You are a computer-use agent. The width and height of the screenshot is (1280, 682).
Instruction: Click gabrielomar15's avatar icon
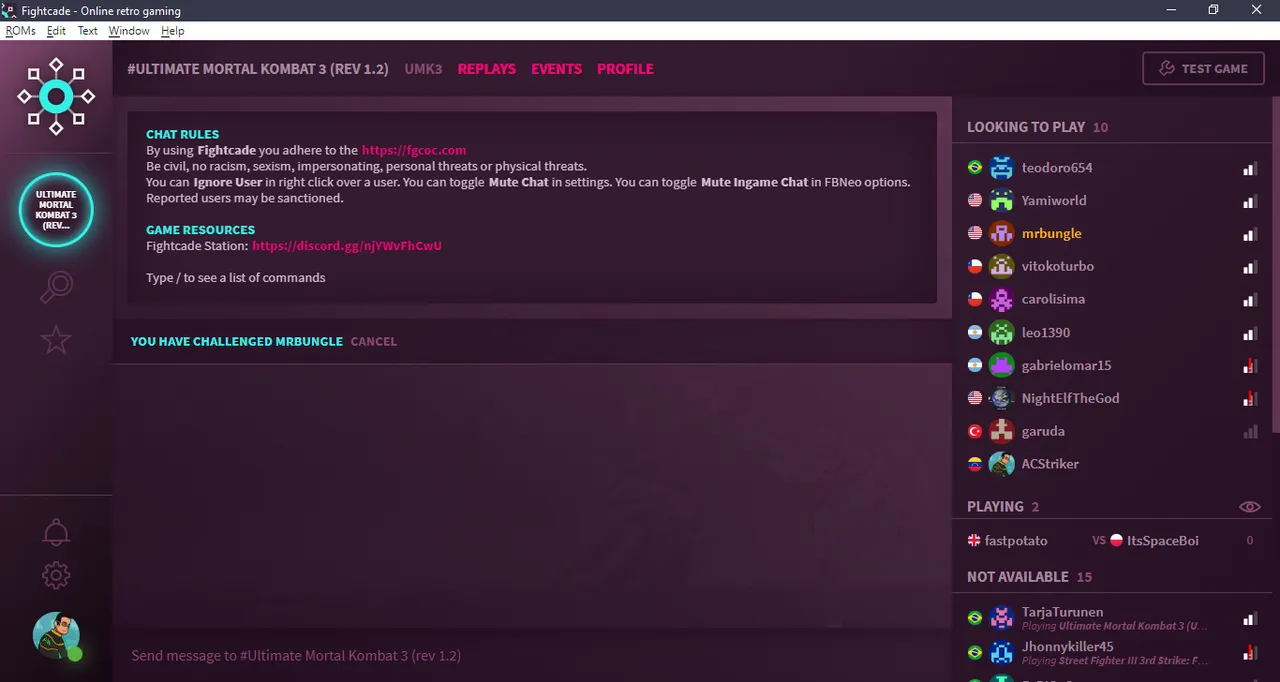[1001, 366]
